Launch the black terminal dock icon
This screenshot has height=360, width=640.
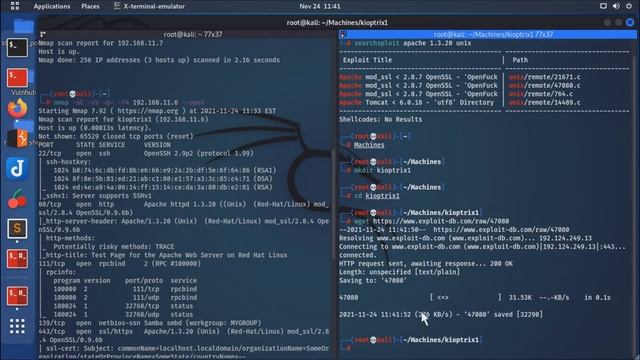tap(17, 47)
